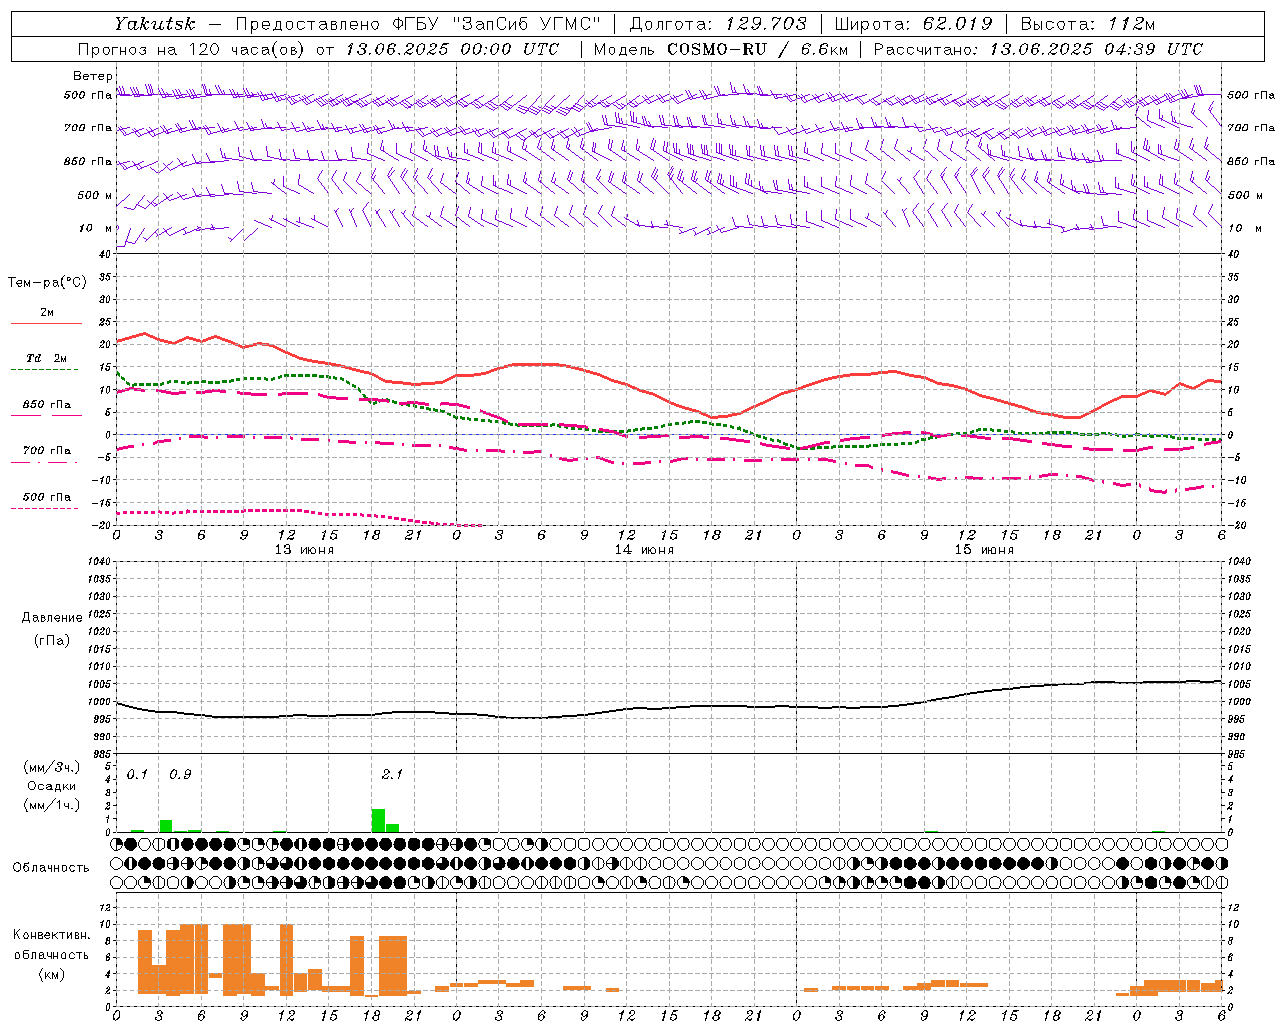Click the tallest green precipitation bar under 2.1
The width and height of the screenshot is (1280, 1024).
pyautogui.click(x=378, y=820)
